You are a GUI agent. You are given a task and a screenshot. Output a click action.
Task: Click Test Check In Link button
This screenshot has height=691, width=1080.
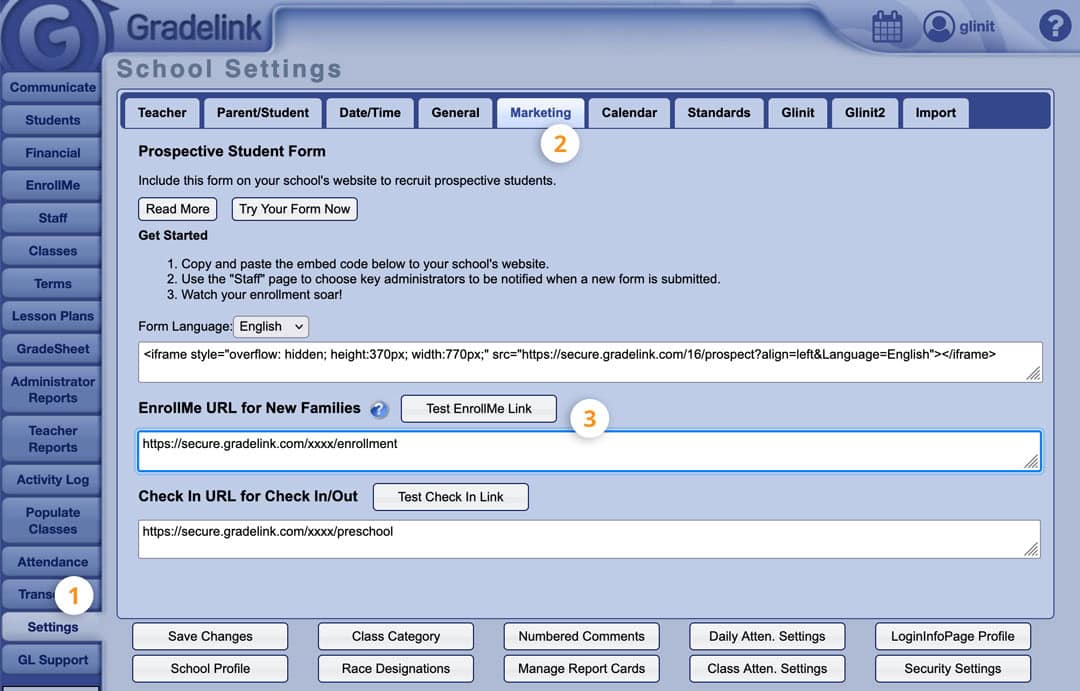450,497
